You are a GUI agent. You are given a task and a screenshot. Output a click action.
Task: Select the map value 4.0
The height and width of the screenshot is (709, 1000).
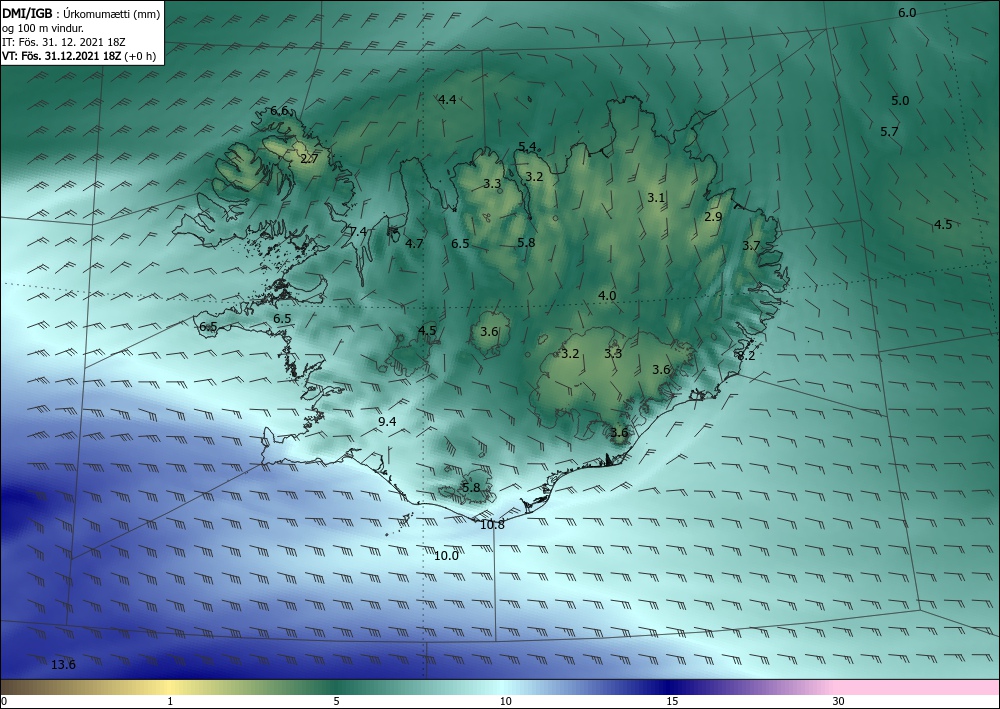click(607, 296)
